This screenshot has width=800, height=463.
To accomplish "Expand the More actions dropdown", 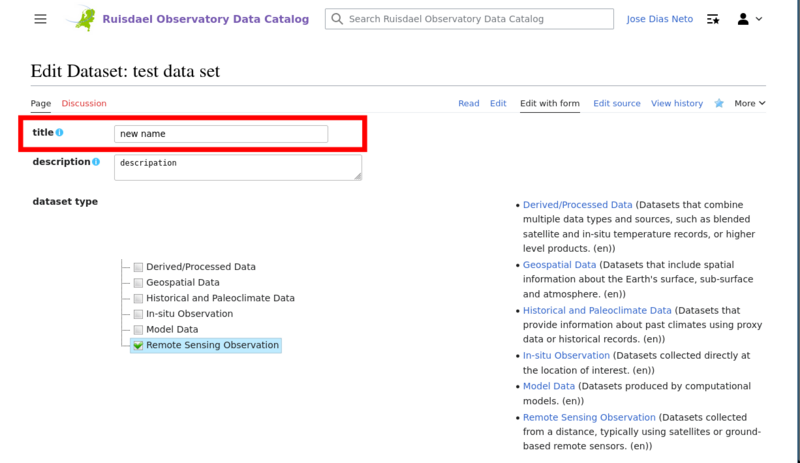I will click(x=749, y=103).
